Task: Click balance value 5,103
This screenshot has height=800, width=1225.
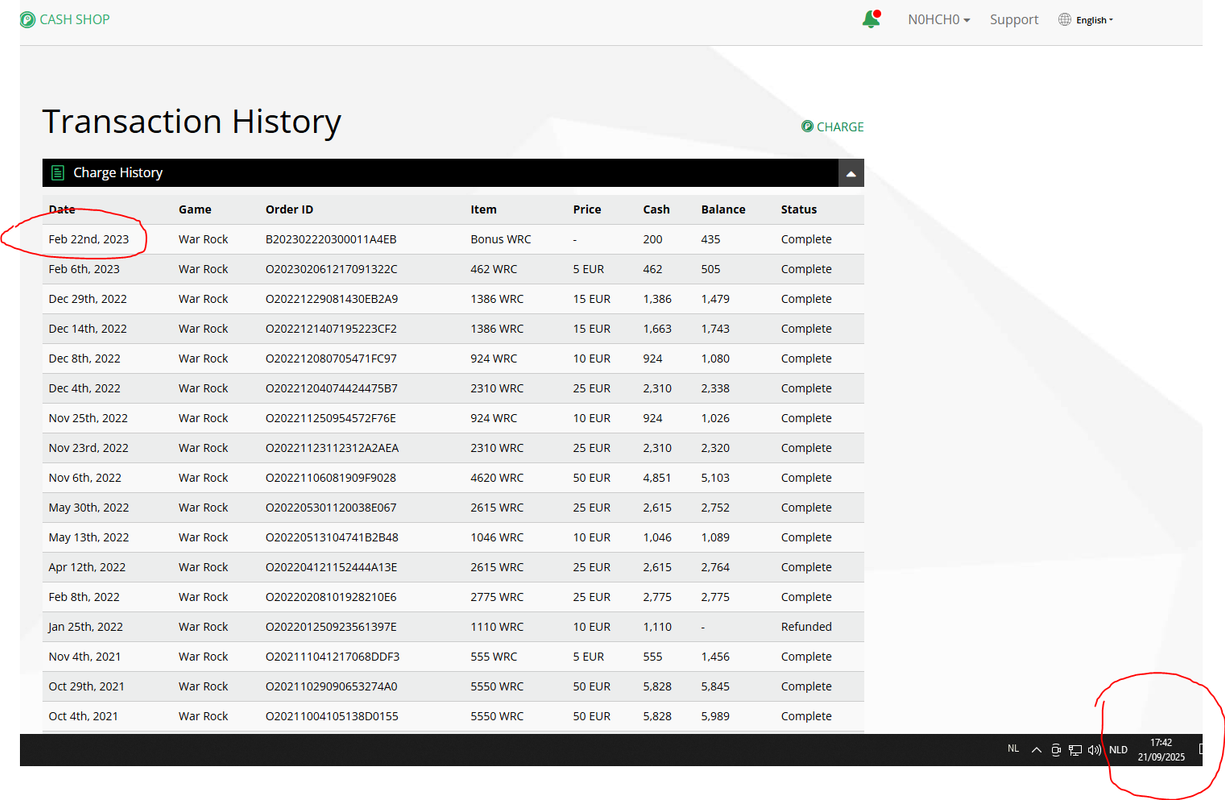Action: click(x=715, y=478)
